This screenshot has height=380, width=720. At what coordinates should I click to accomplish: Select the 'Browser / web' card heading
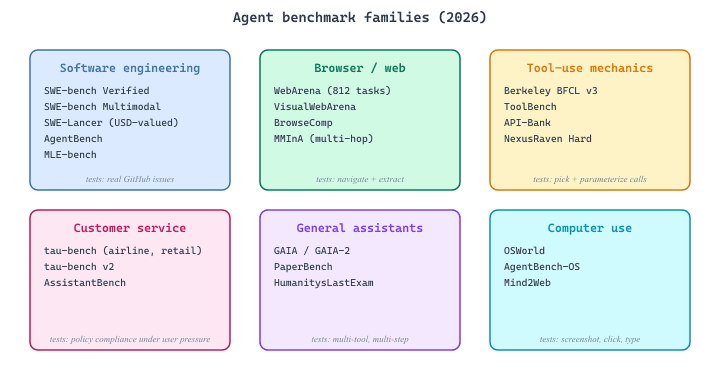360,68
